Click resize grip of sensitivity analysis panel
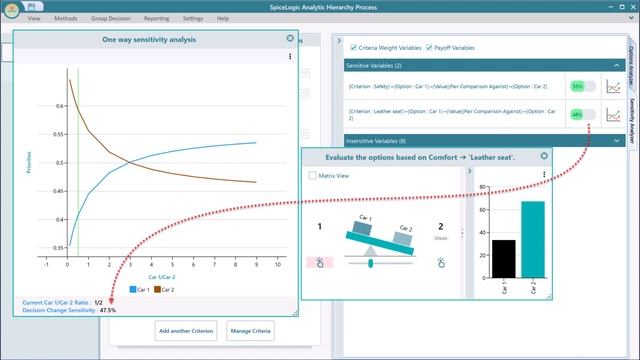 [x=295, y=313]
